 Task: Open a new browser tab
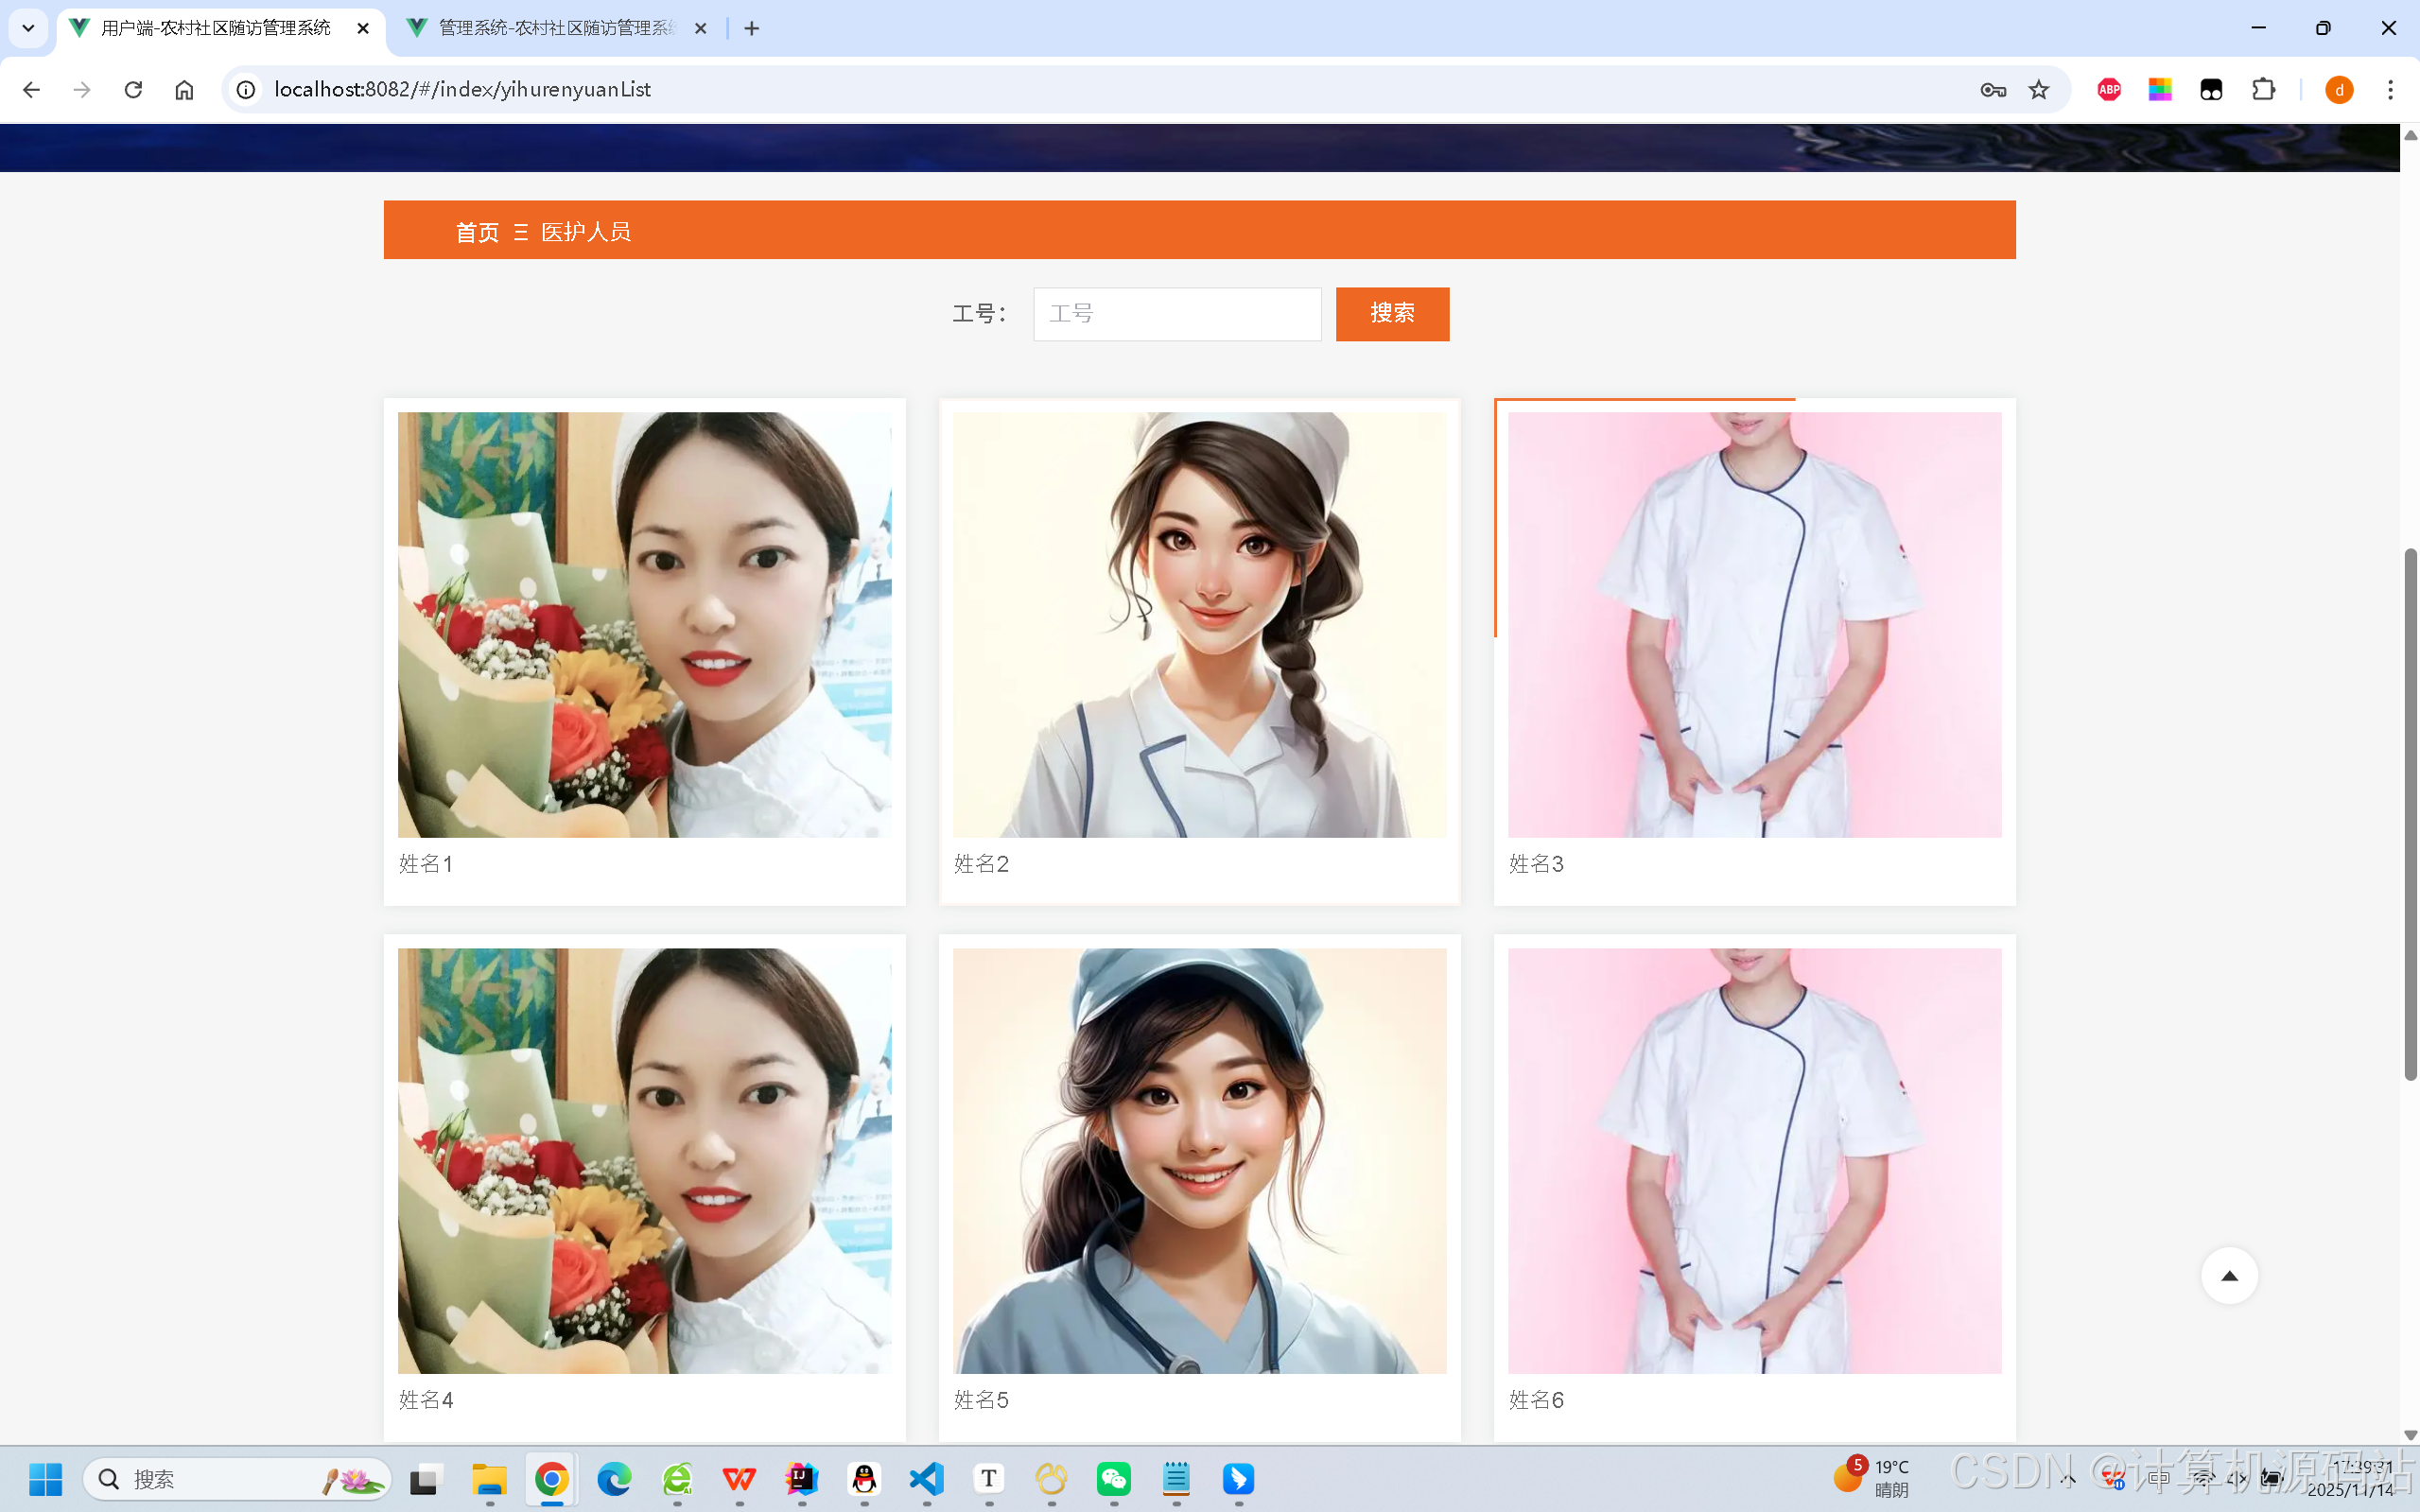click(752, 29)
